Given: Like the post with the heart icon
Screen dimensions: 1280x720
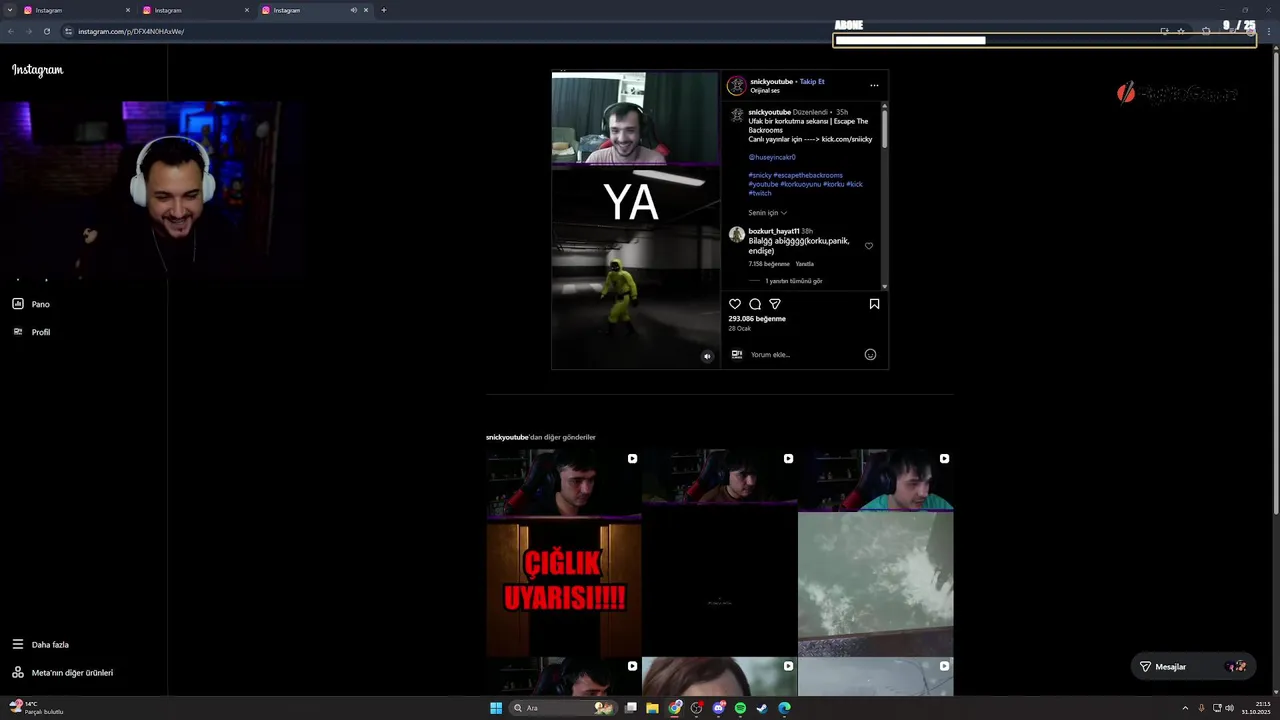Looking at the screenshot, I should (x=735, y=304).
